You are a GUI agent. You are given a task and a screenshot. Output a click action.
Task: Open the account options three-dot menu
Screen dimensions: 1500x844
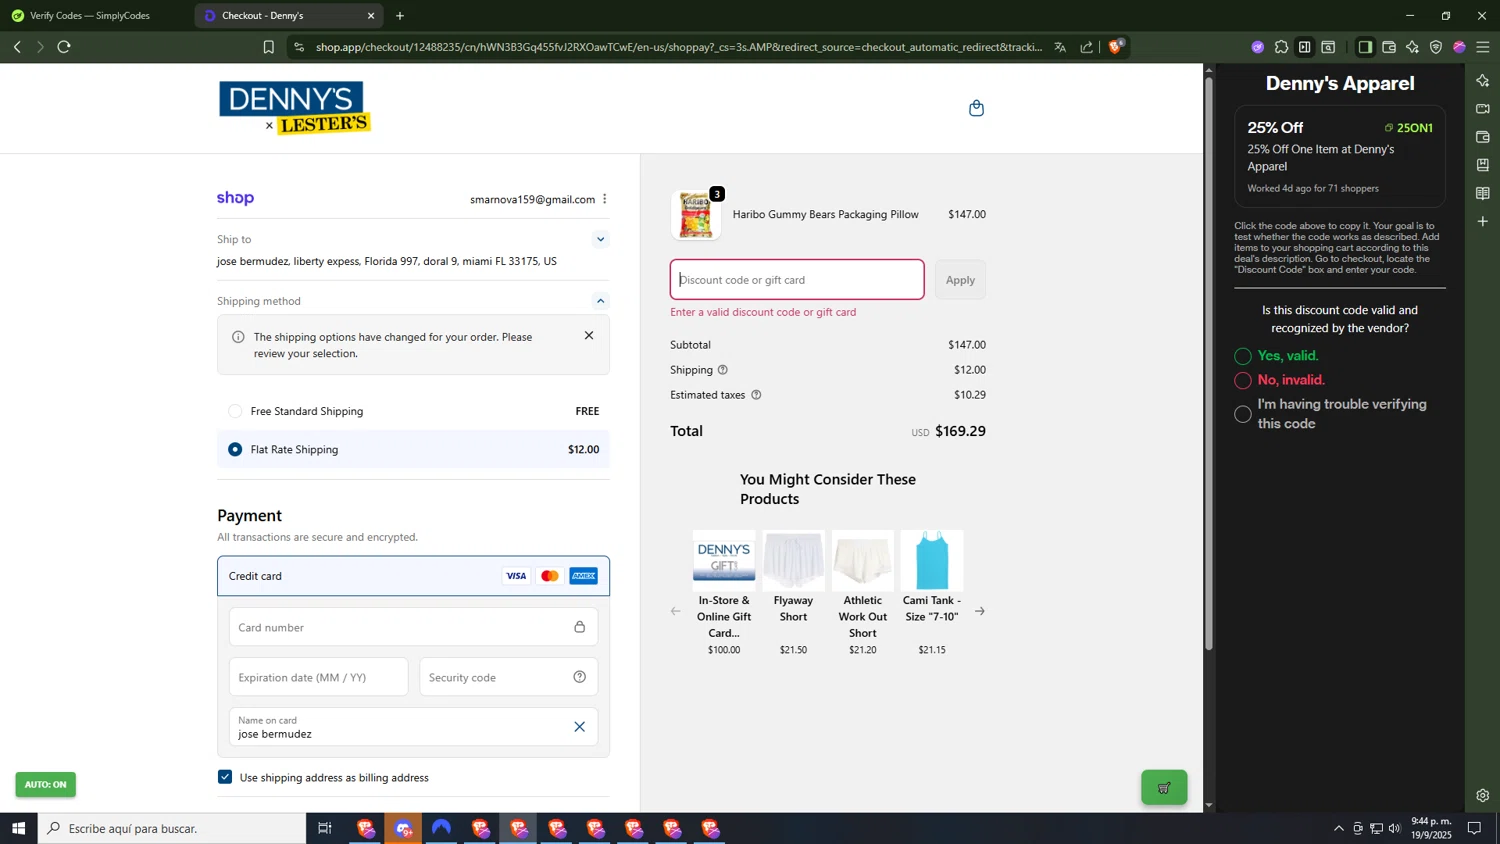coord(605,199)
